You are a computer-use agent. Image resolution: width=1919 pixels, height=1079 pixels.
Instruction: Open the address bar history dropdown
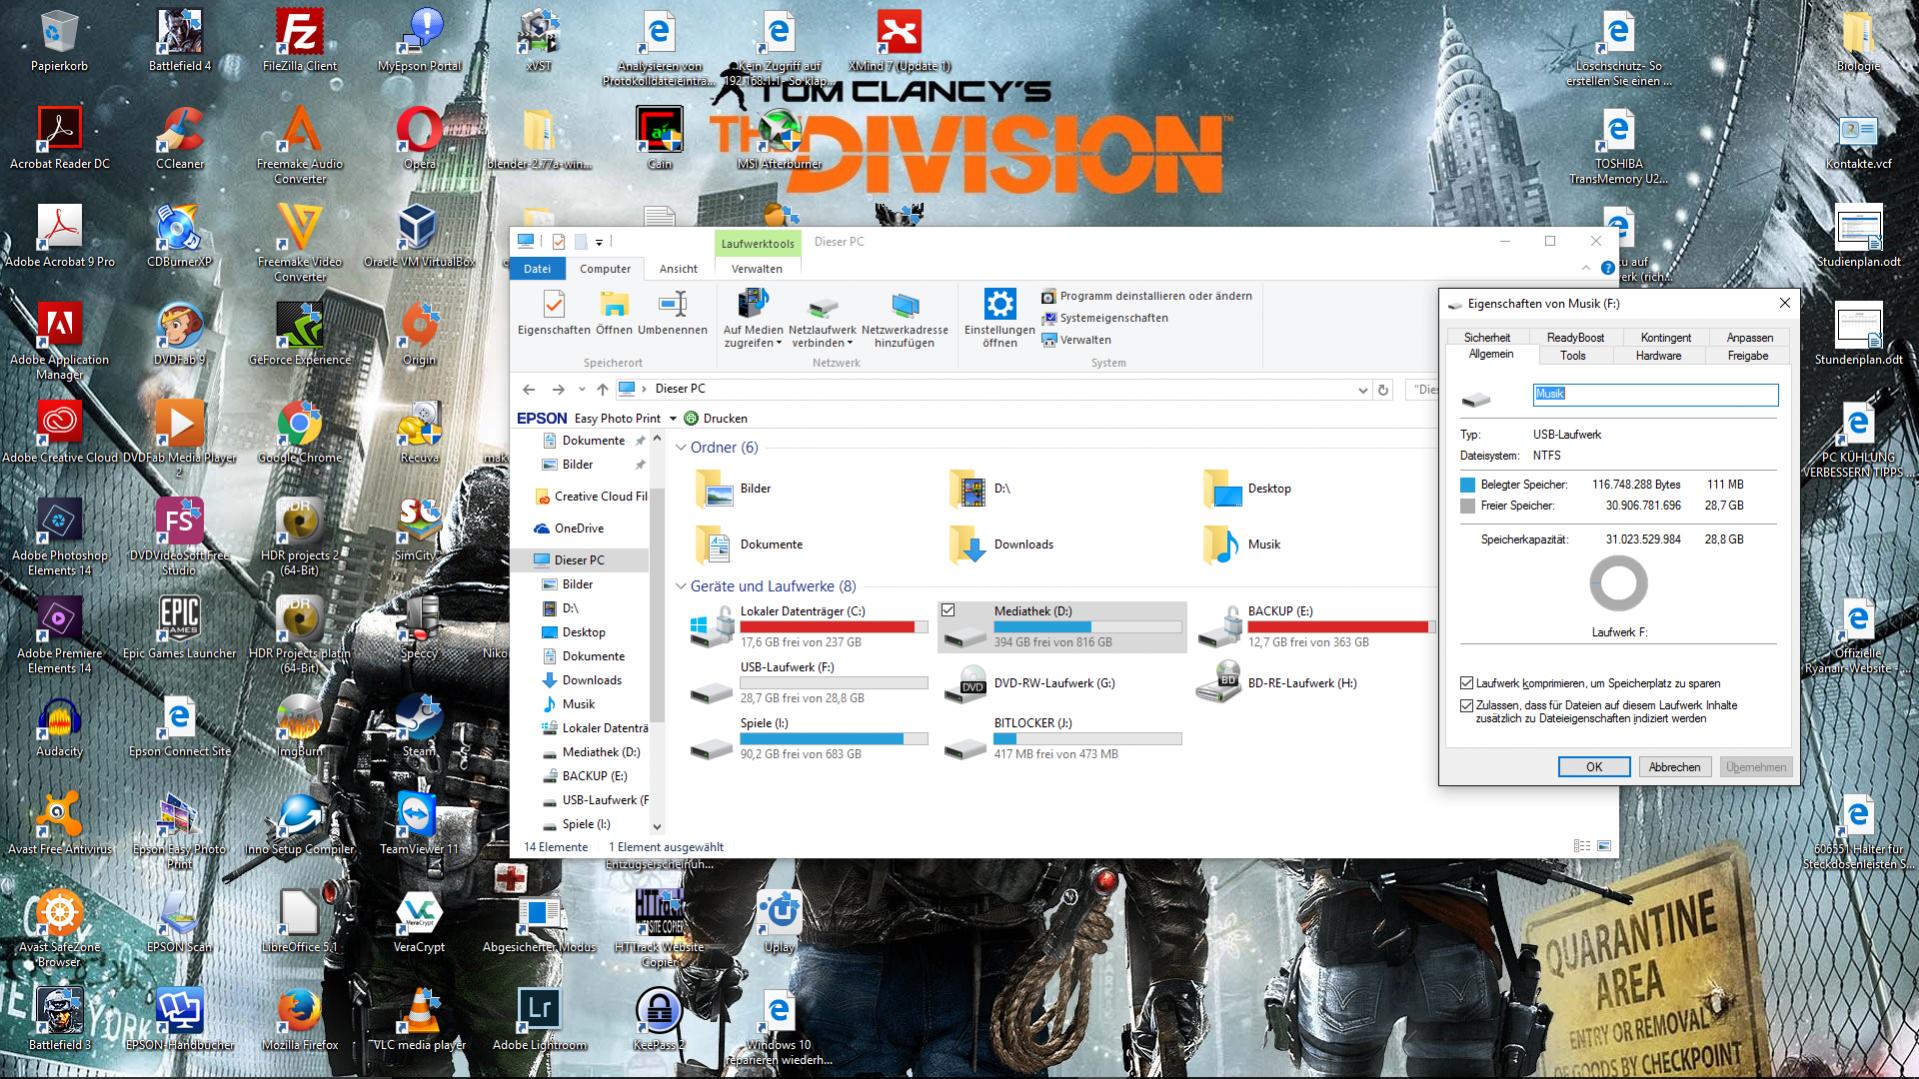point(1362,390)
